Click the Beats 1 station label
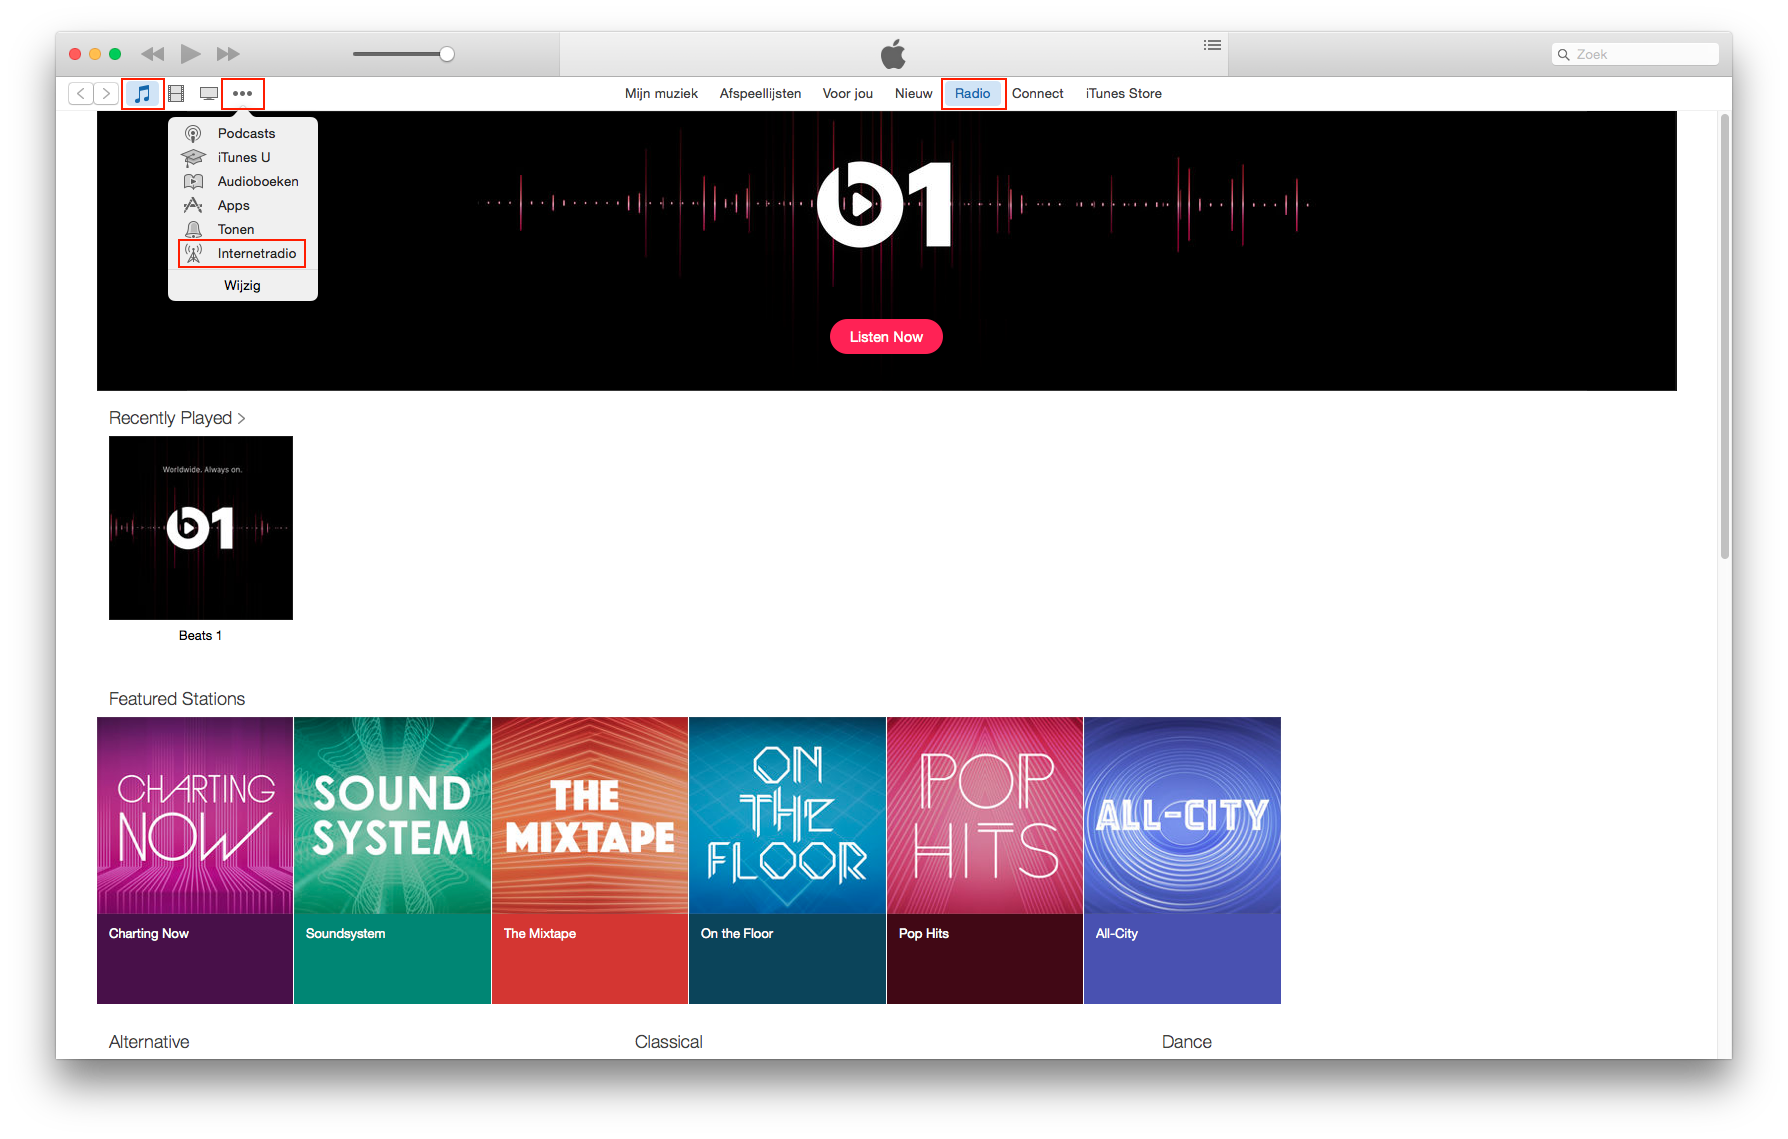 [200, 636]
